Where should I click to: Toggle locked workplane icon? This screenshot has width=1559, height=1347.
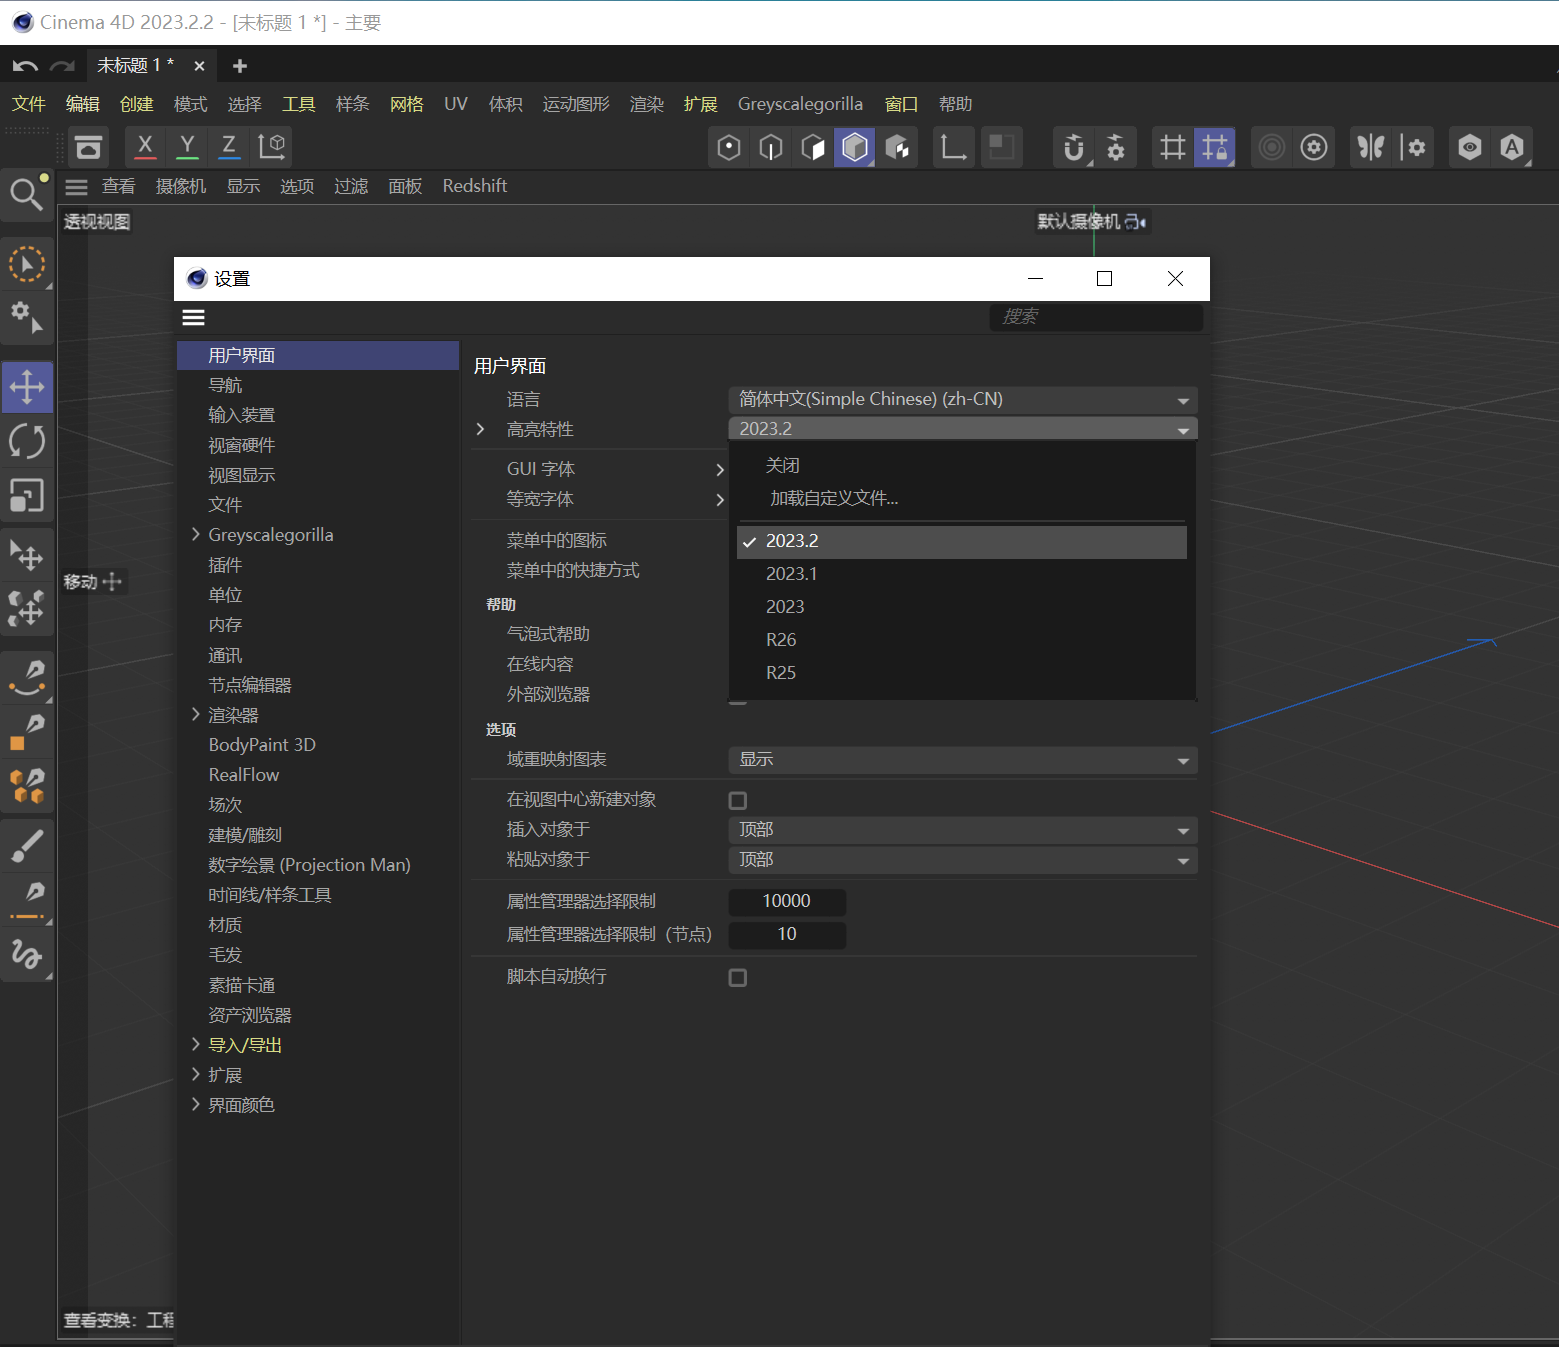point(1215,148)
